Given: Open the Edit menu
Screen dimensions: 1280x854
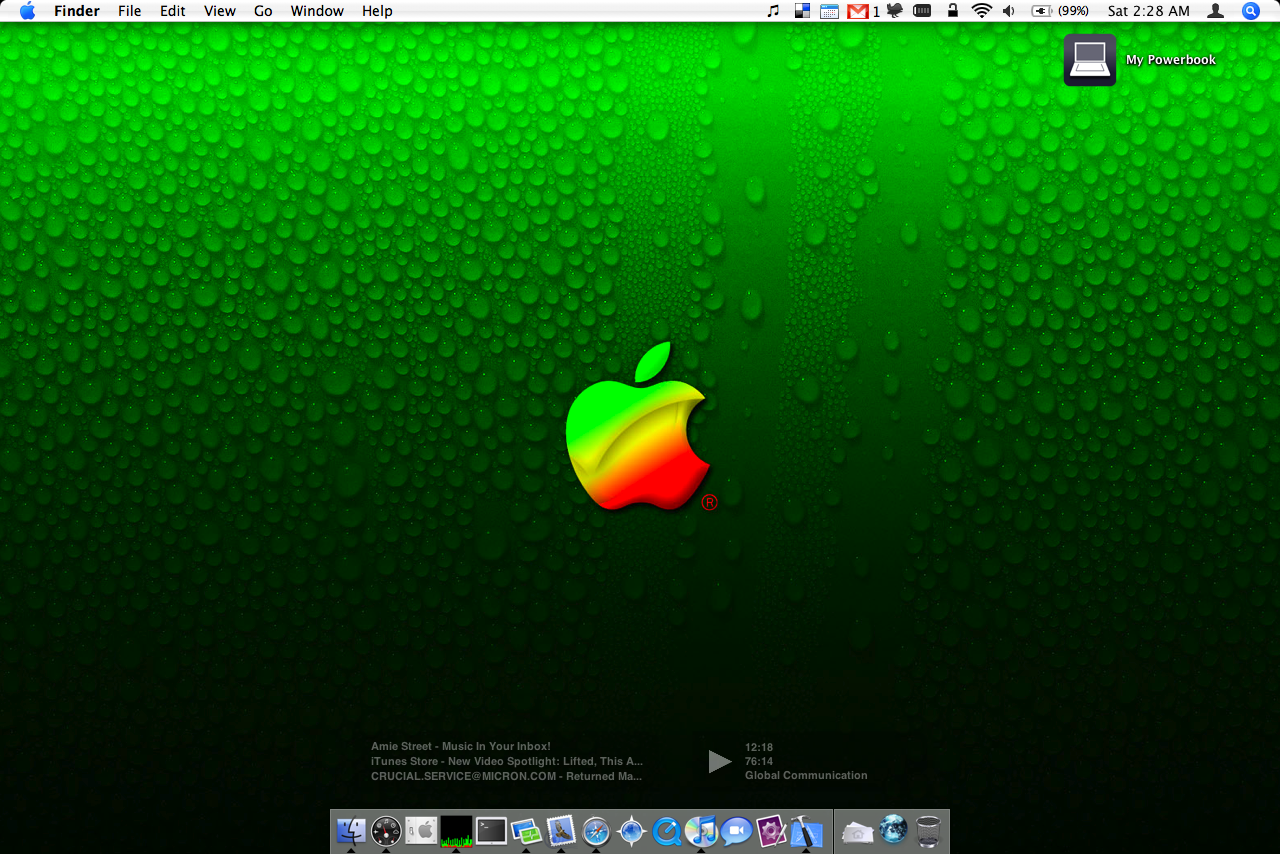Looking at the screenshot, I should tap(173, 11).
